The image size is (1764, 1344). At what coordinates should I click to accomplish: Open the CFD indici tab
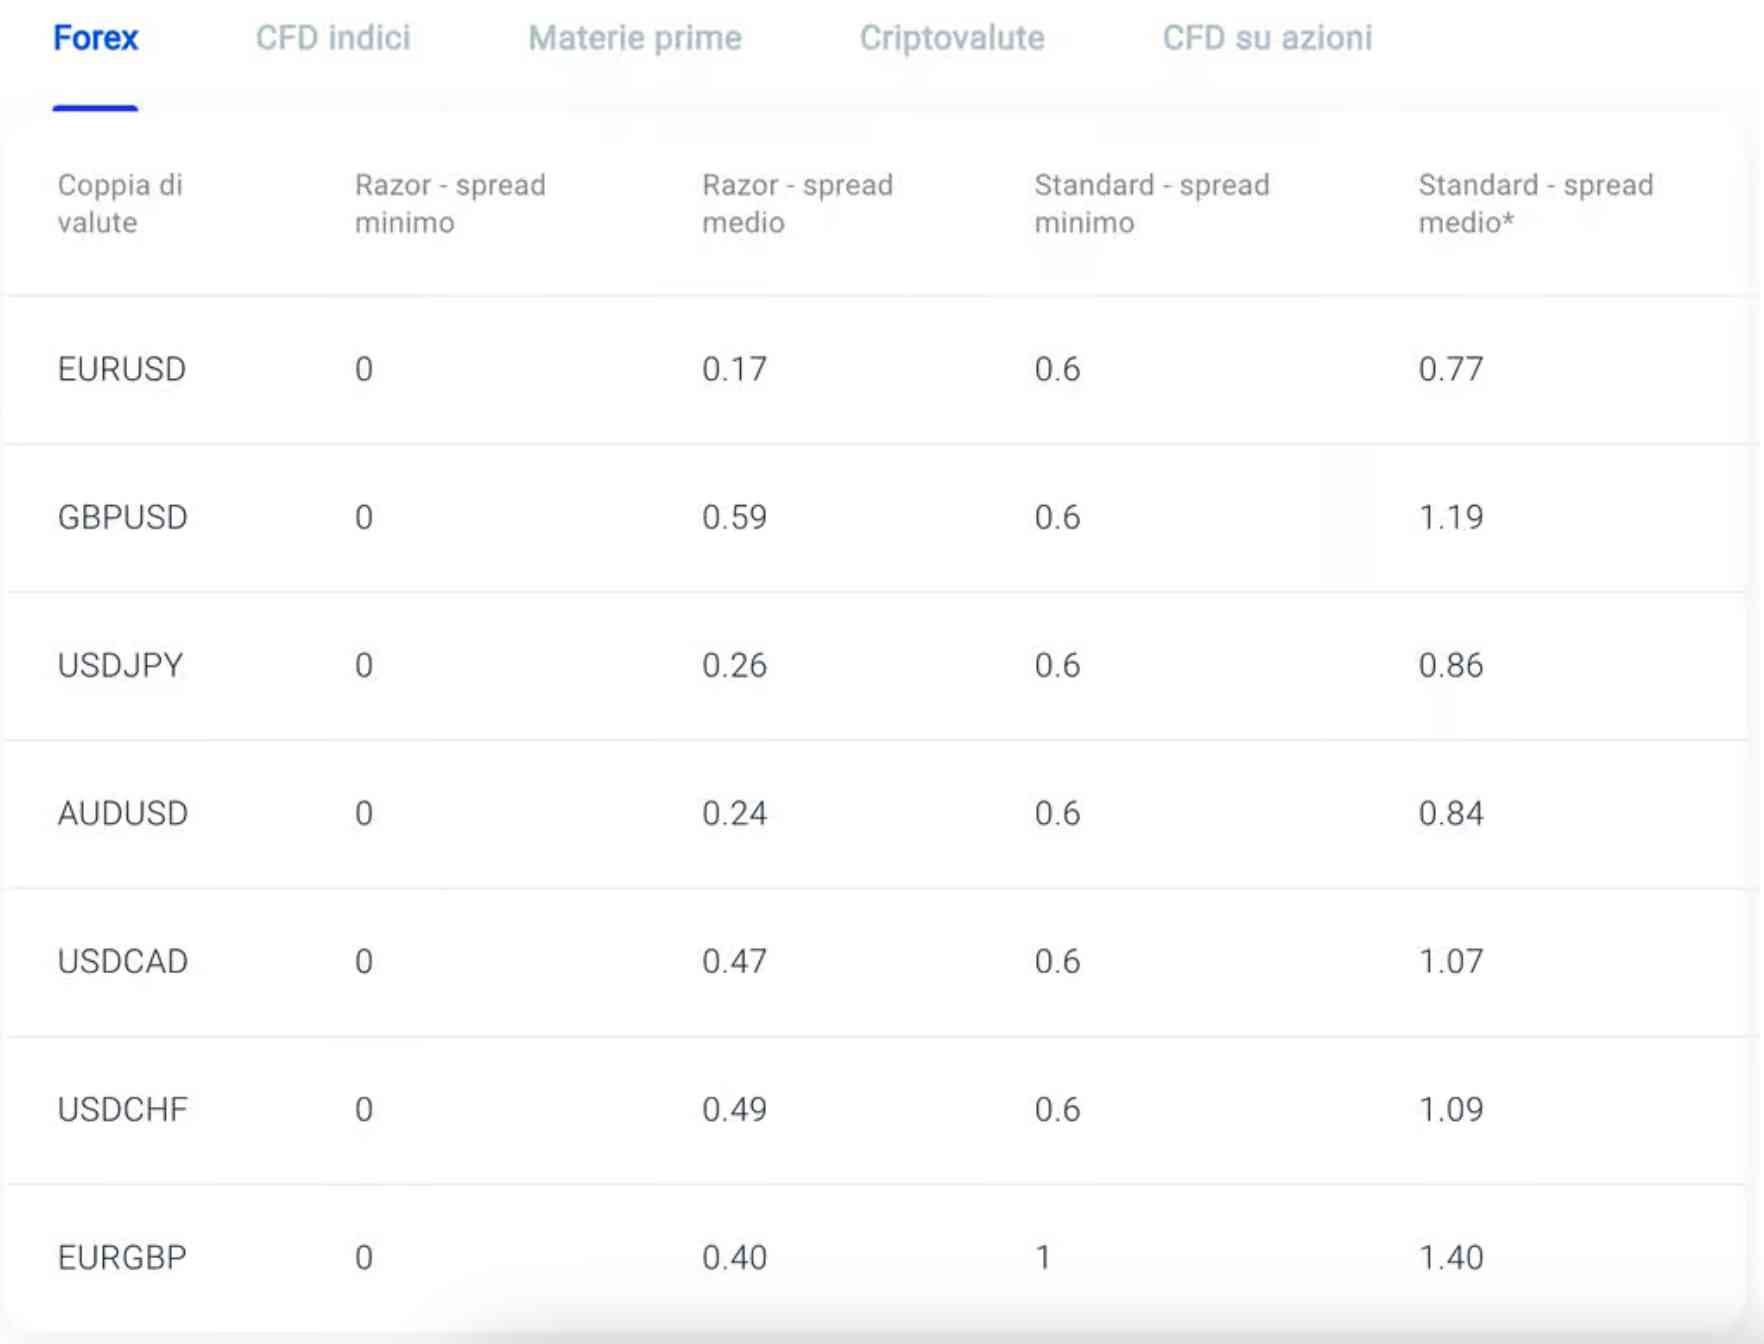tap(333, 38)
